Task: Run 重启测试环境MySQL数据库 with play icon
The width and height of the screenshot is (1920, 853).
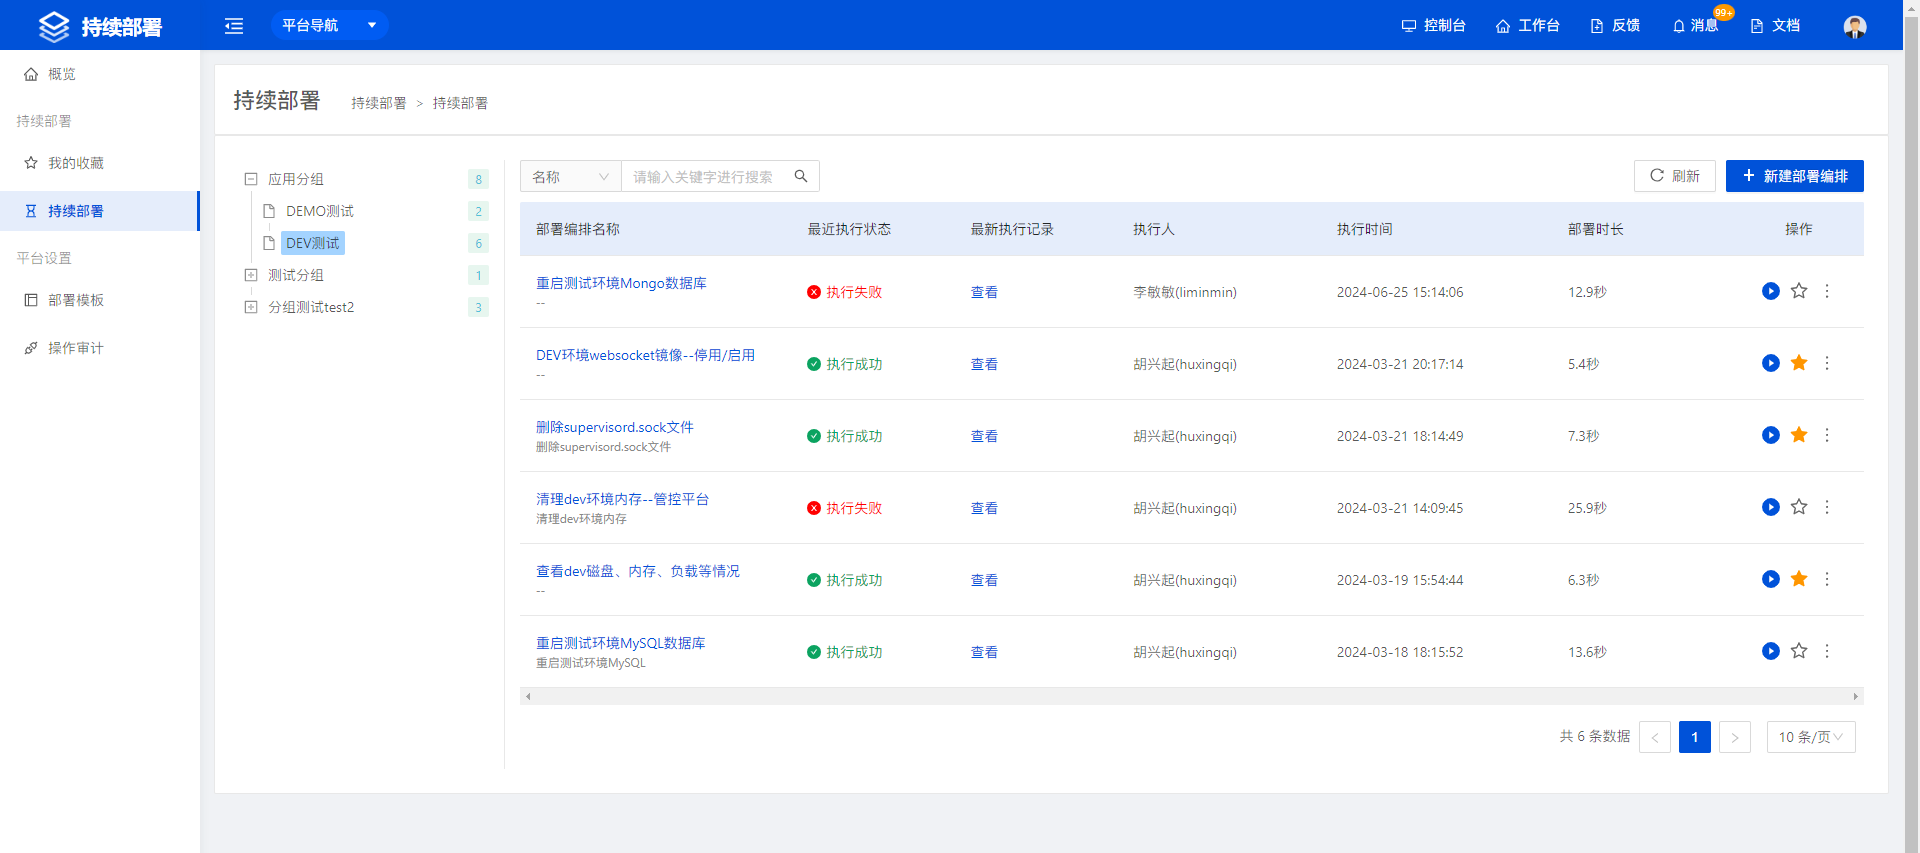Action: click(1771, 651)
